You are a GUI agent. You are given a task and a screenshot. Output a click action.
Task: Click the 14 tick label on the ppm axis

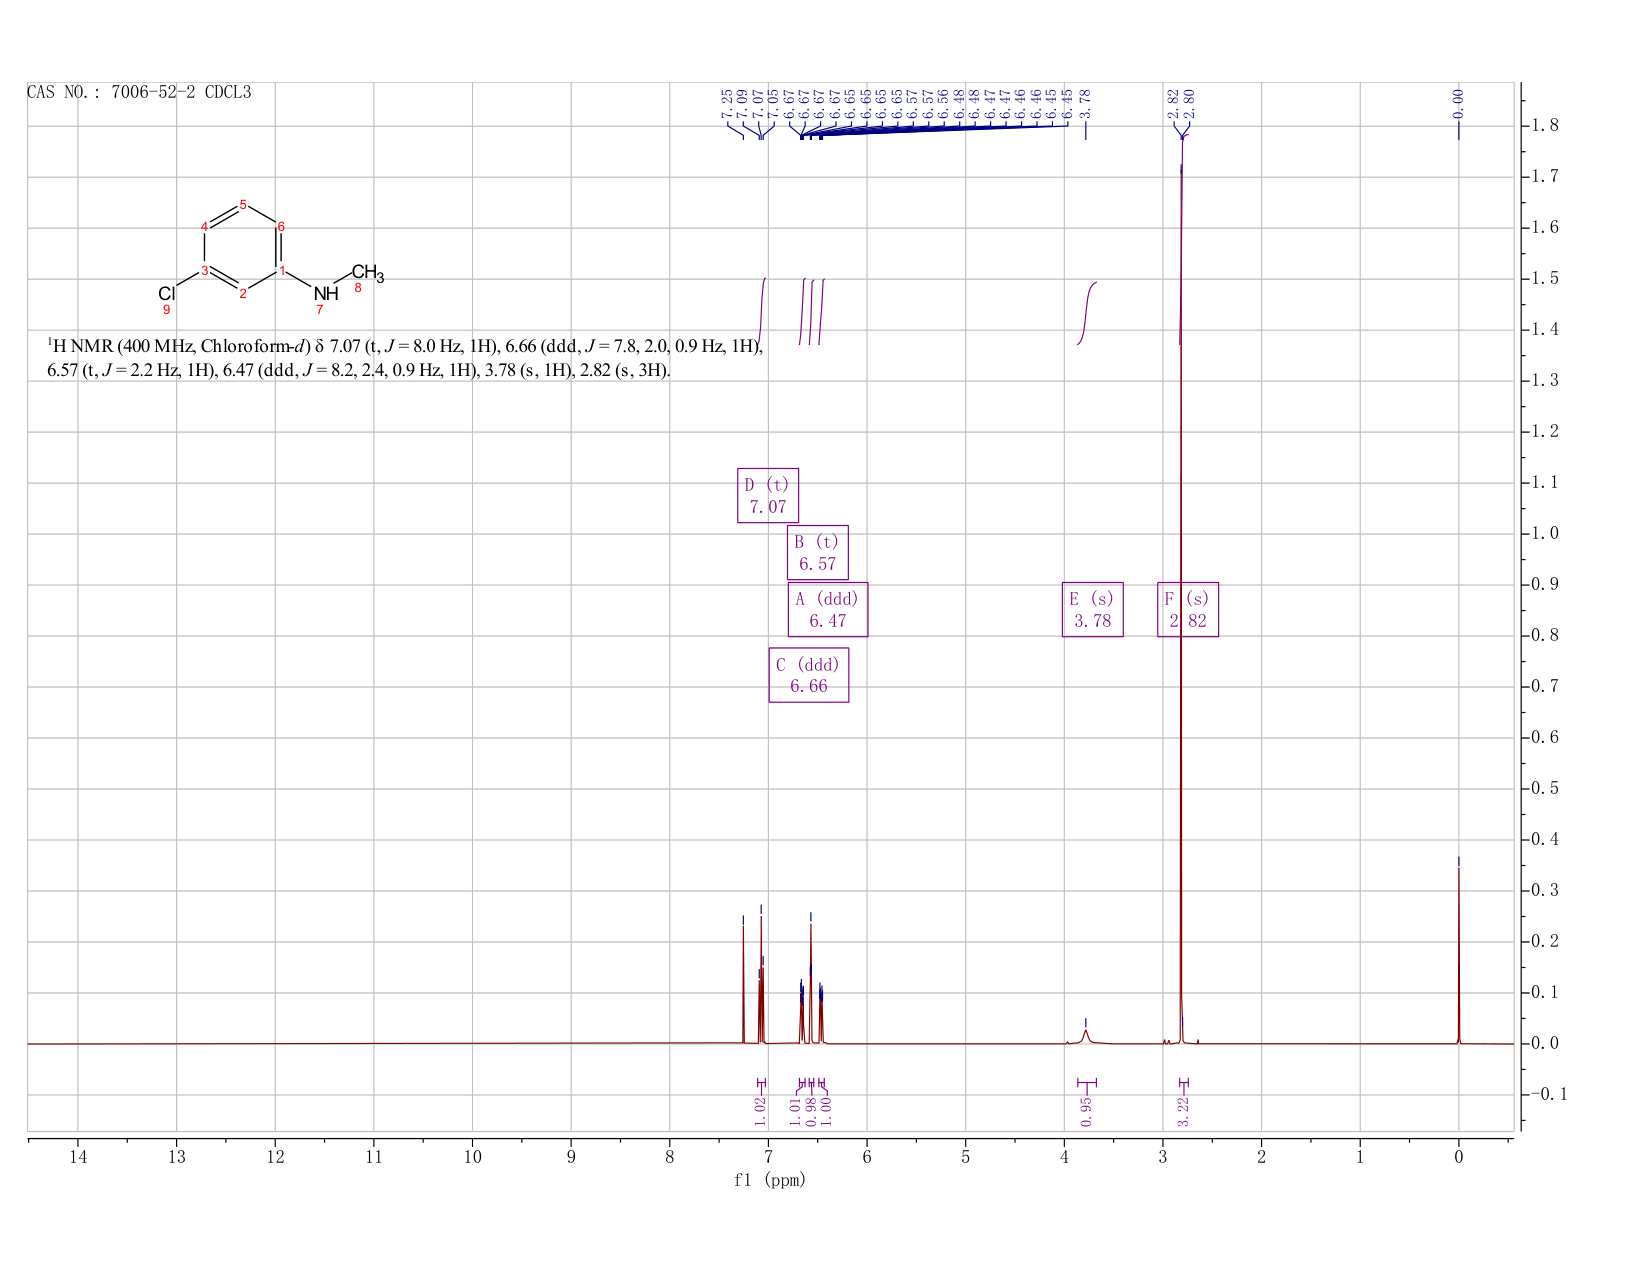point(78,1157)
